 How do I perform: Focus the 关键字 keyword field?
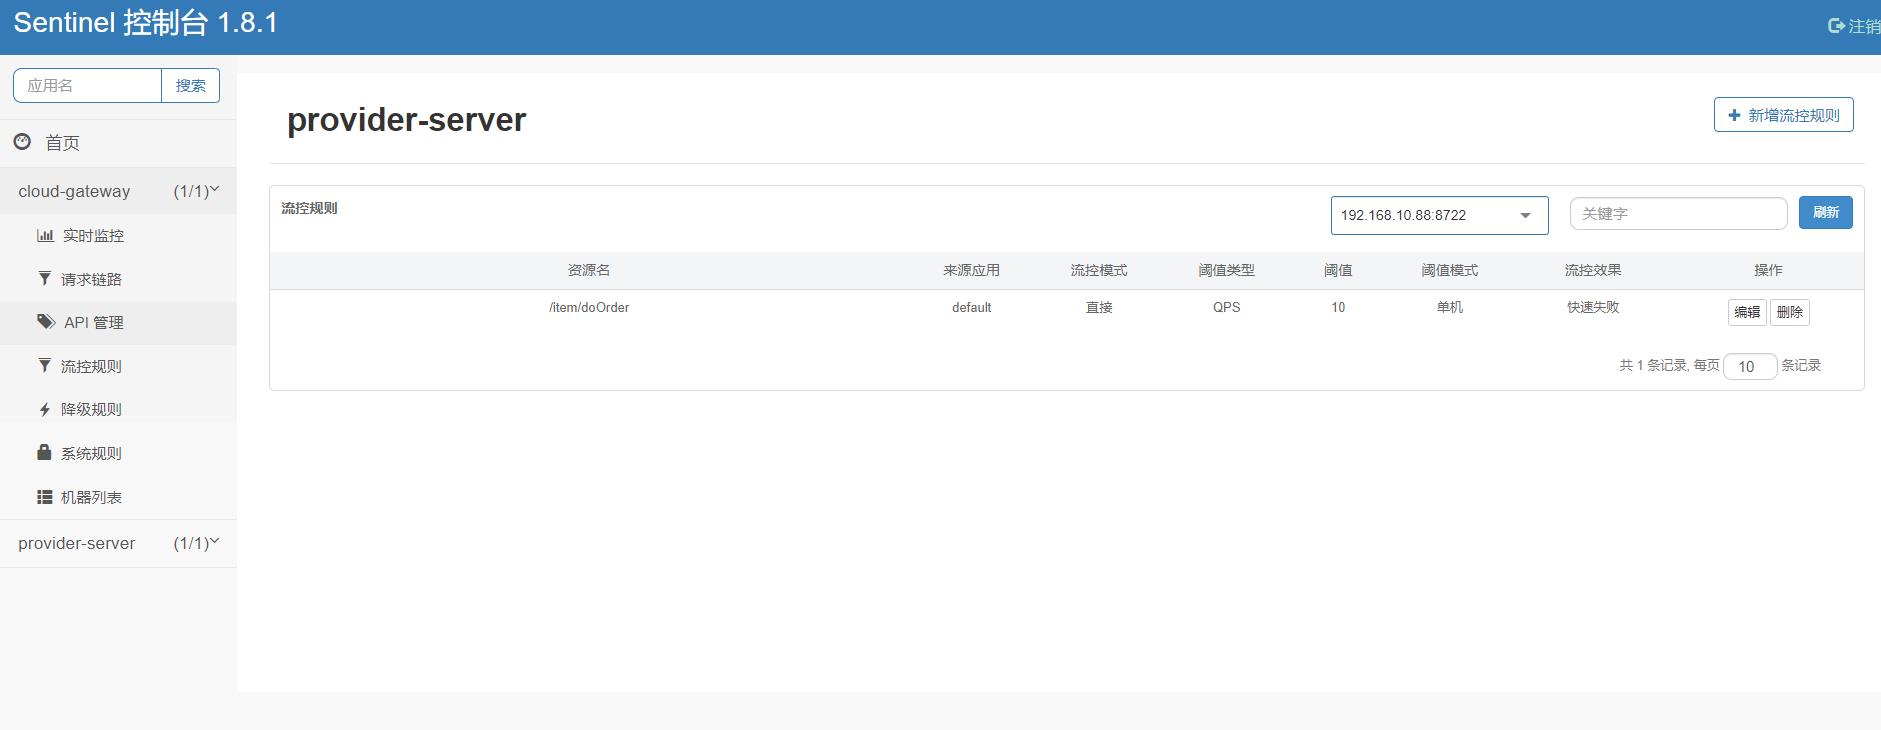(x=1678, y=214)
